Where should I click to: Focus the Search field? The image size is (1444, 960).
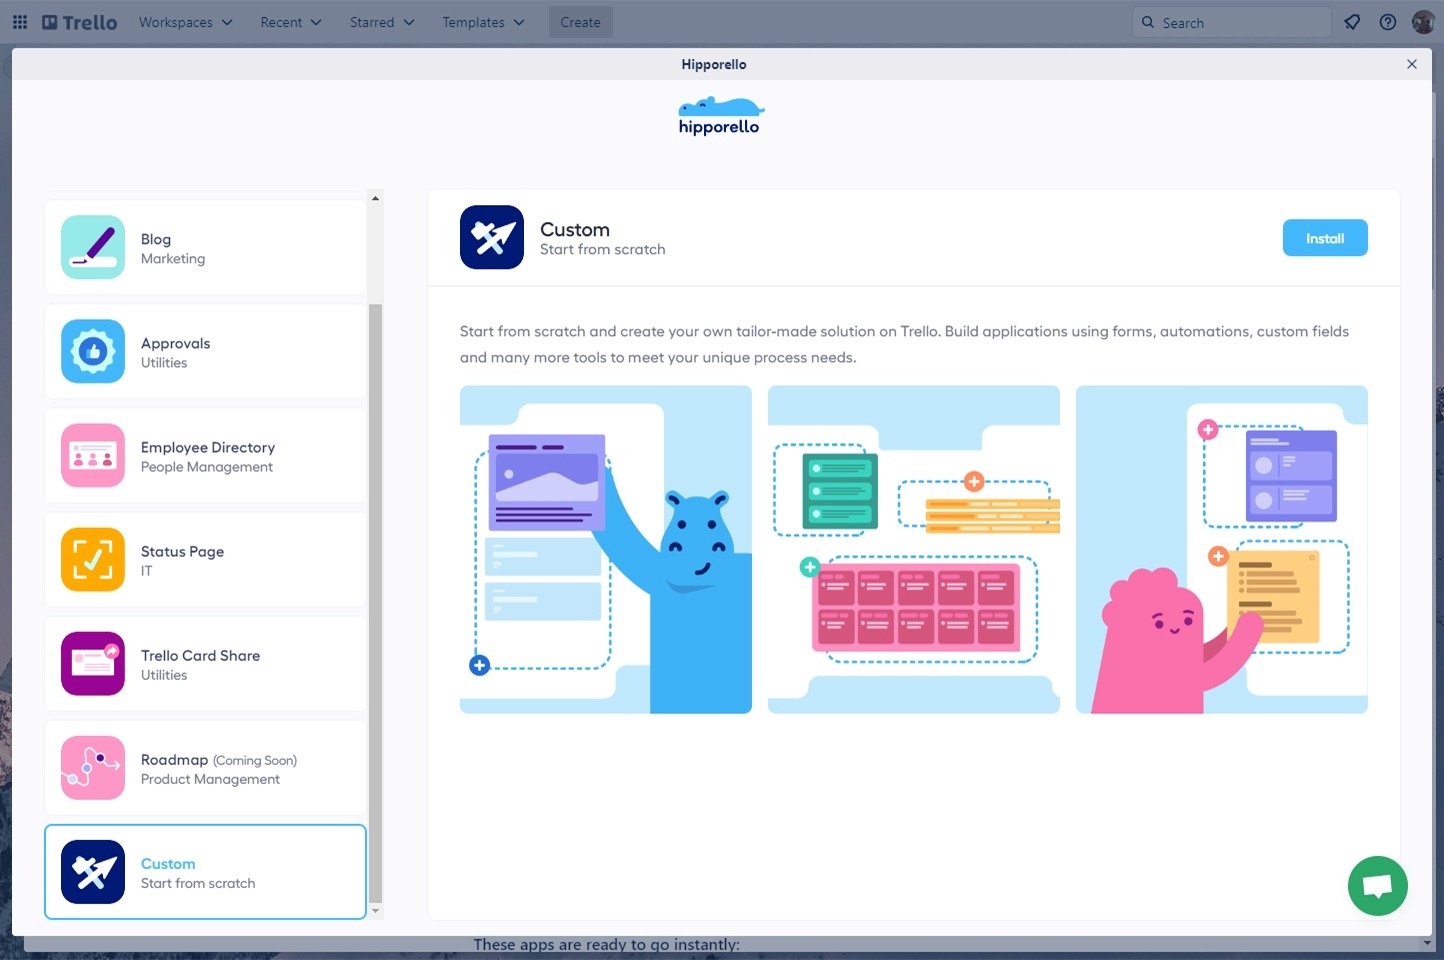(1231, 22)
